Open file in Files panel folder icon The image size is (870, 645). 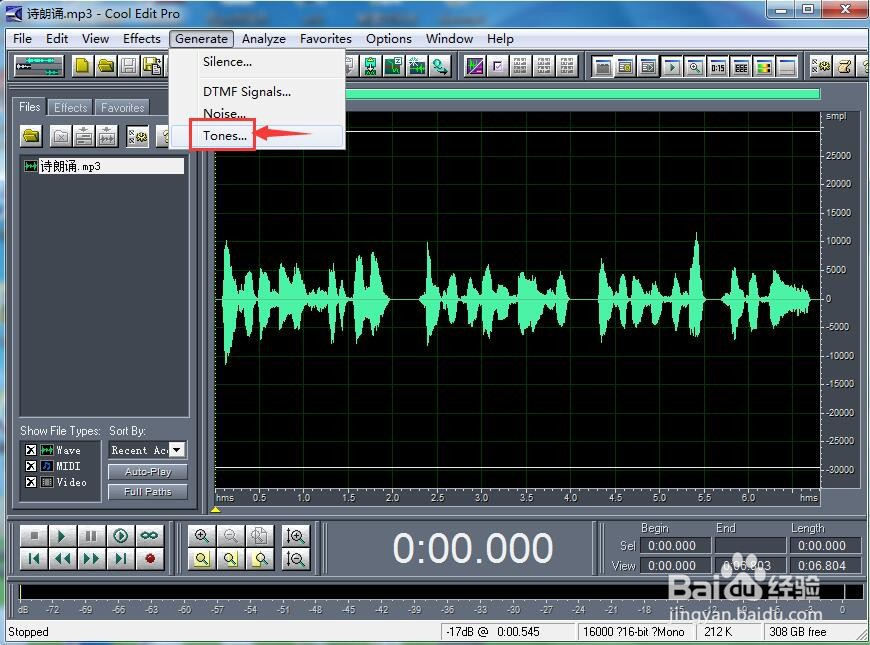pos(31,136)
